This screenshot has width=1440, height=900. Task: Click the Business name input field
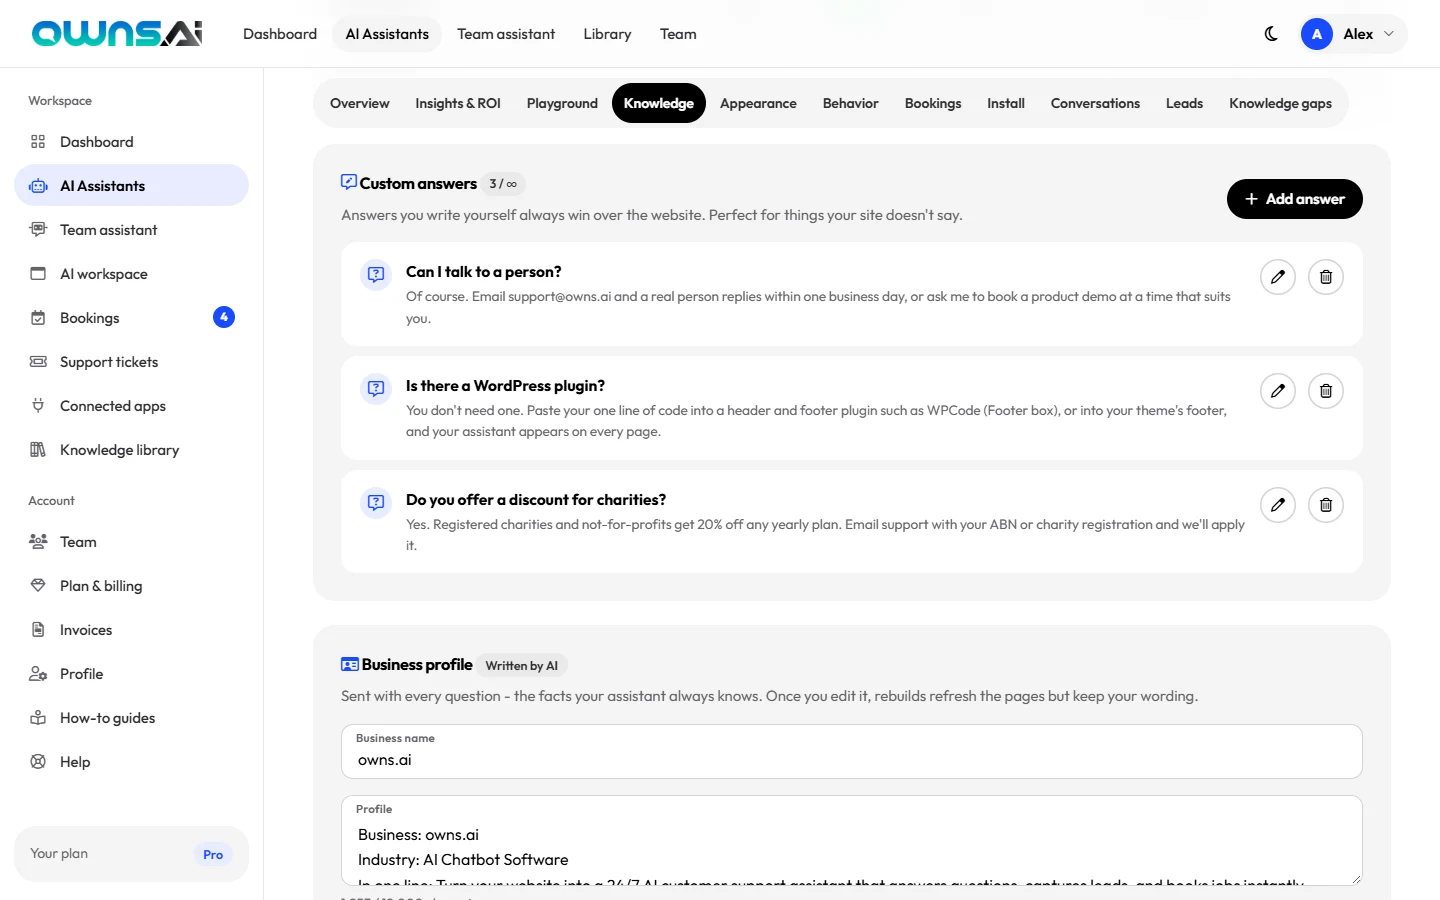click(852, 751)
